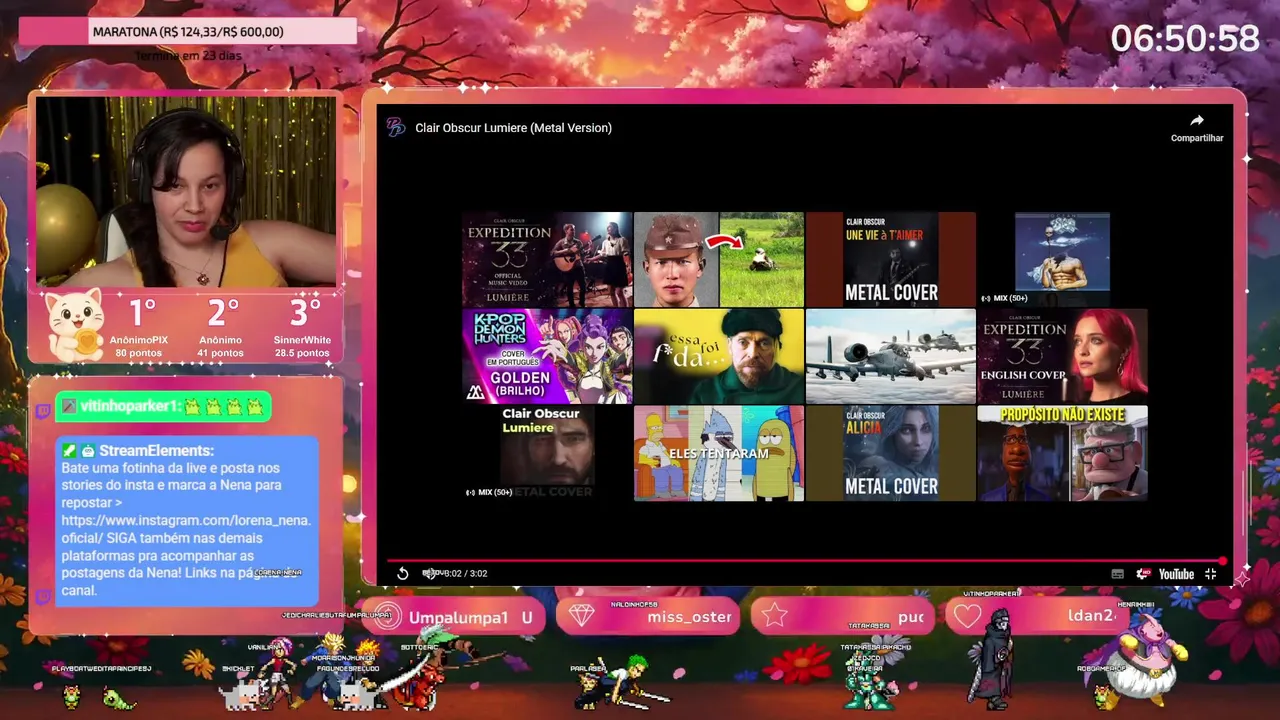
Task: Open video on YouTube via logo
Action: (1176, 574)
